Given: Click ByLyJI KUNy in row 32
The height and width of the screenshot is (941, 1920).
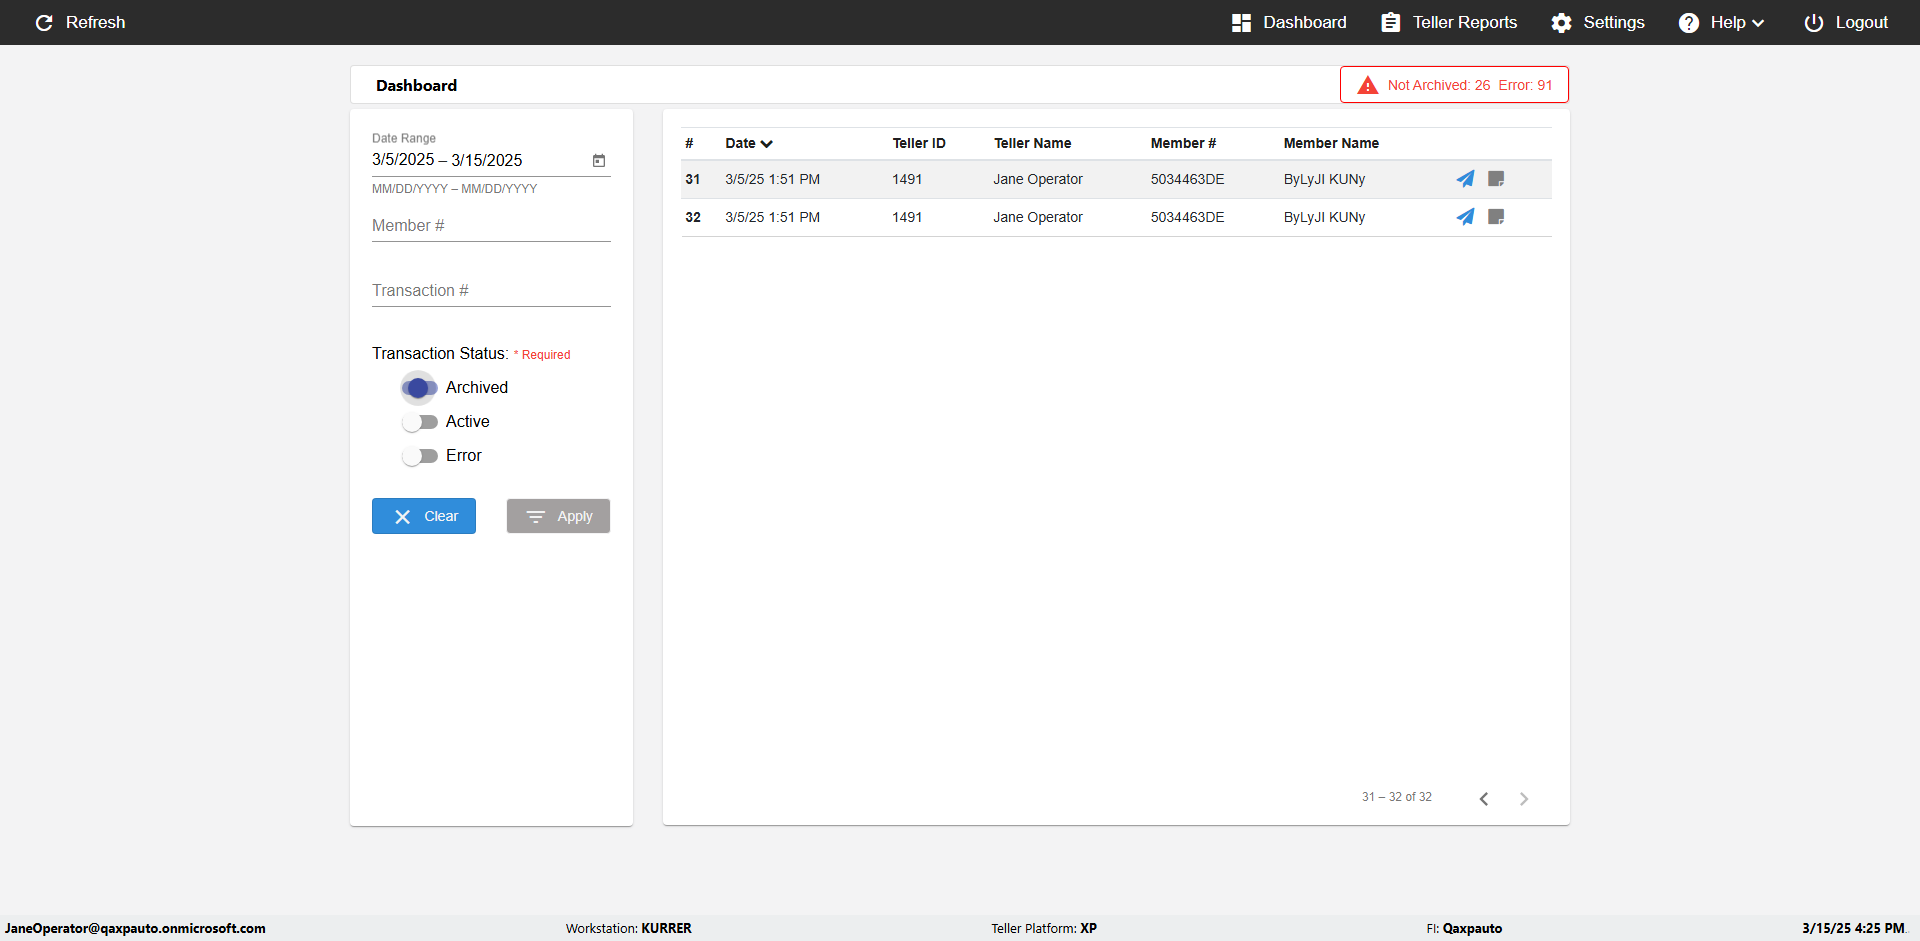Looking at the screenshot, I should 1324,217.
